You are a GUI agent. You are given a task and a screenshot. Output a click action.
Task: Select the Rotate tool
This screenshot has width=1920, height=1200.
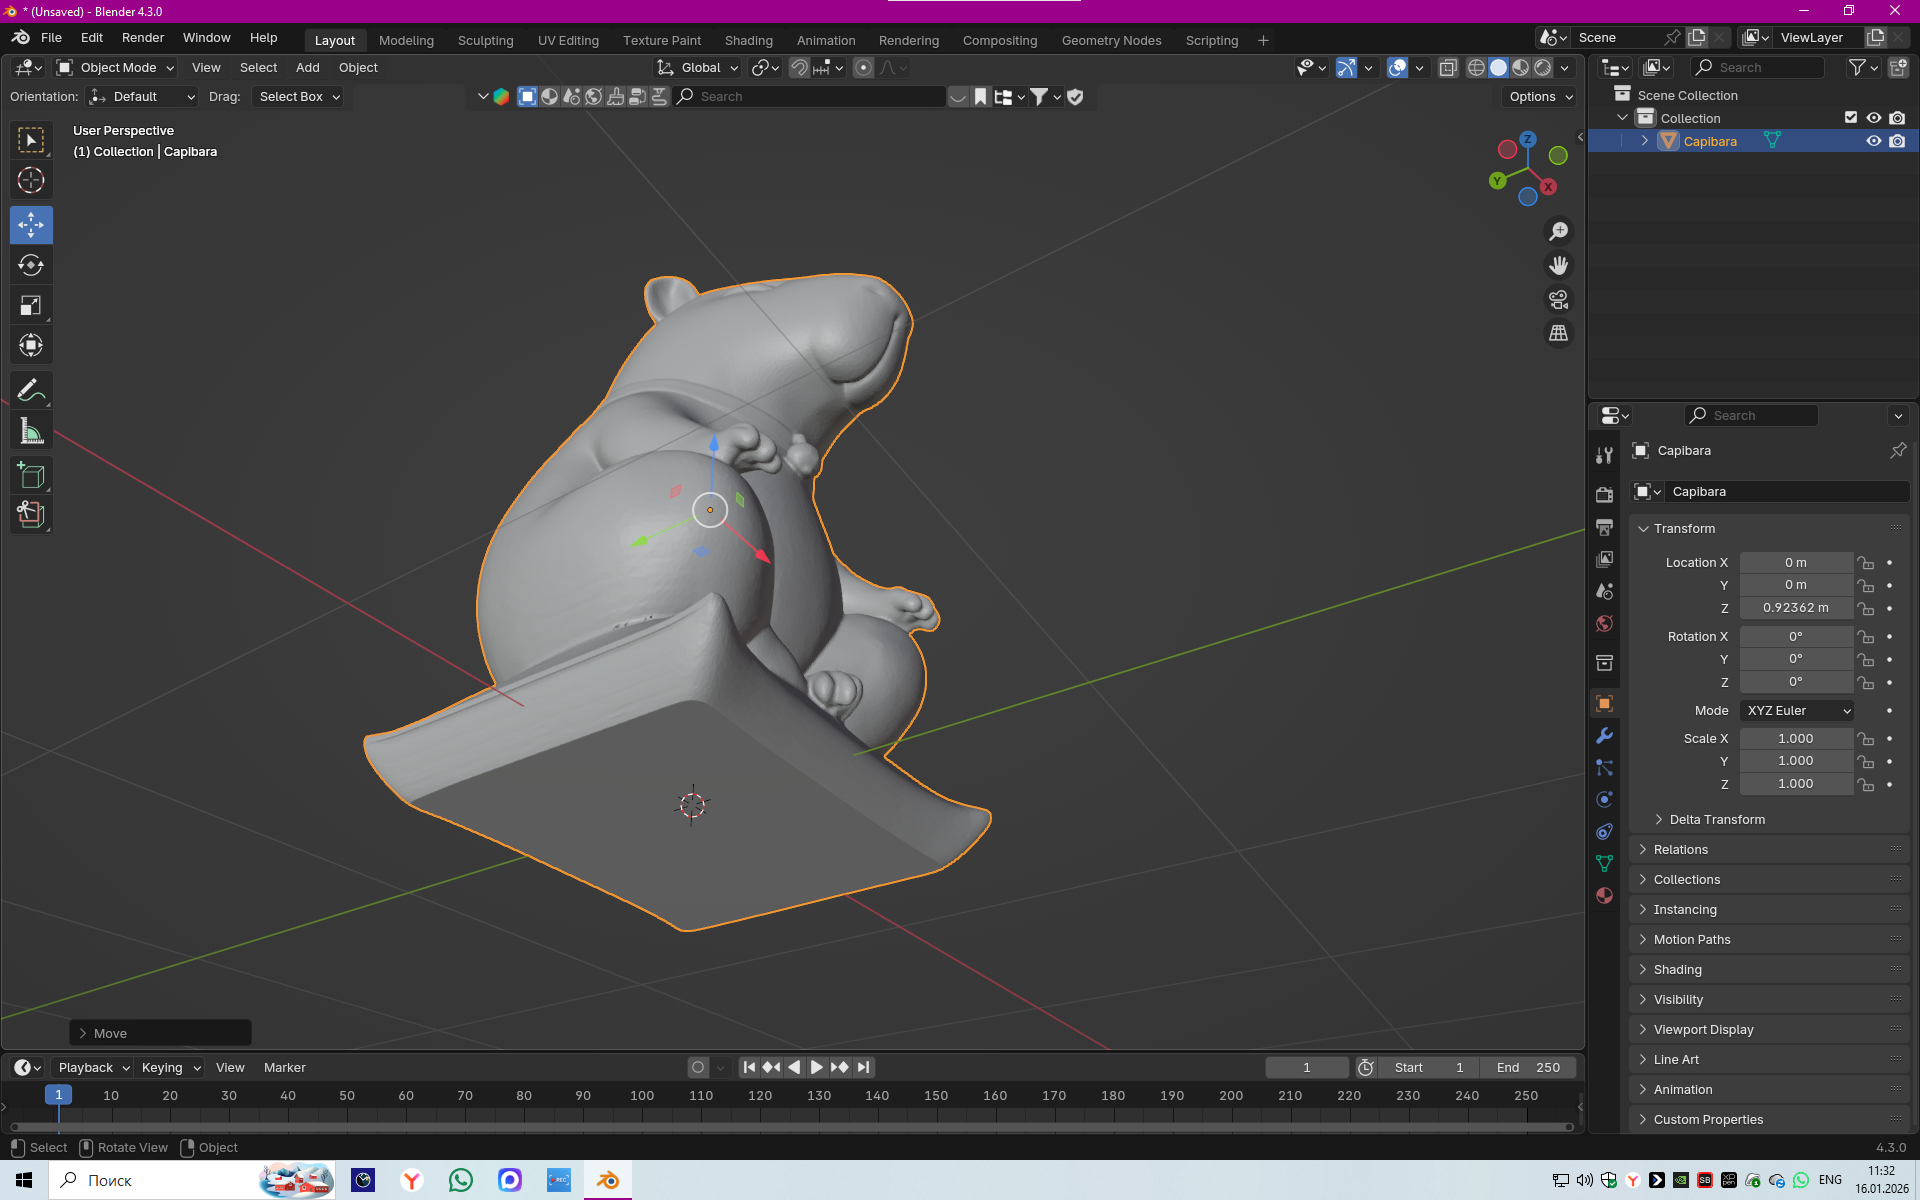pyautogui.click(x=31, y=265)
